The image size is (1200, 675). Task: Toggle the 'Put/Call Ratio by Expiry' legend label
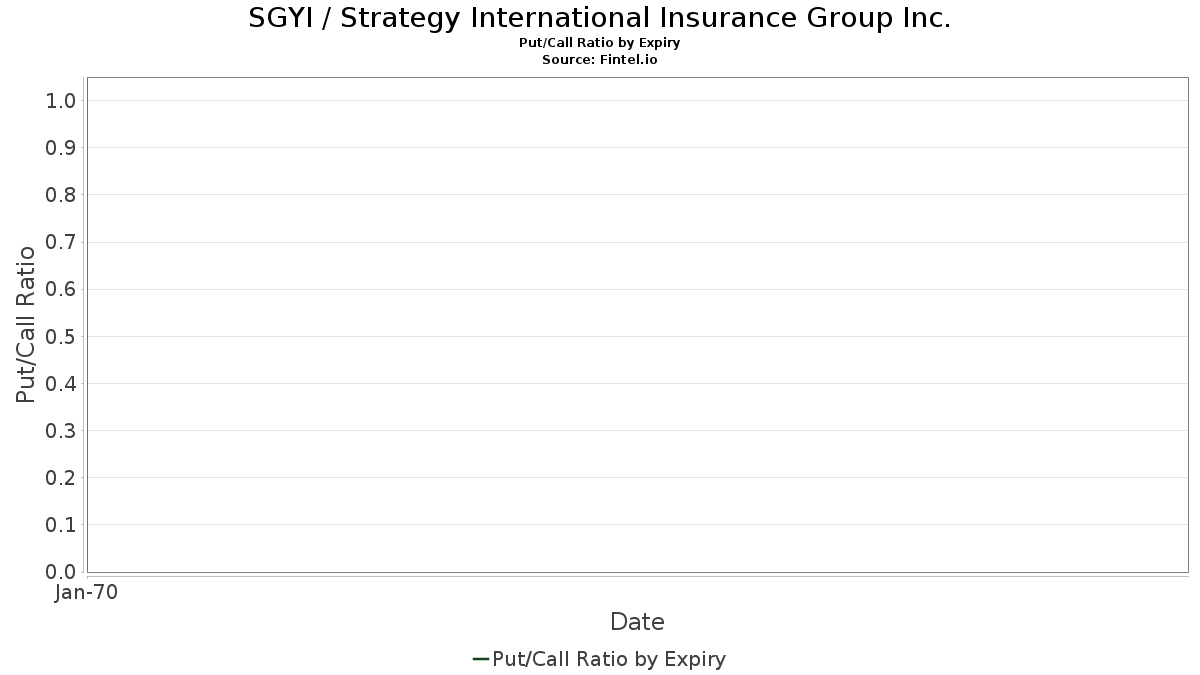pos(609,659)
